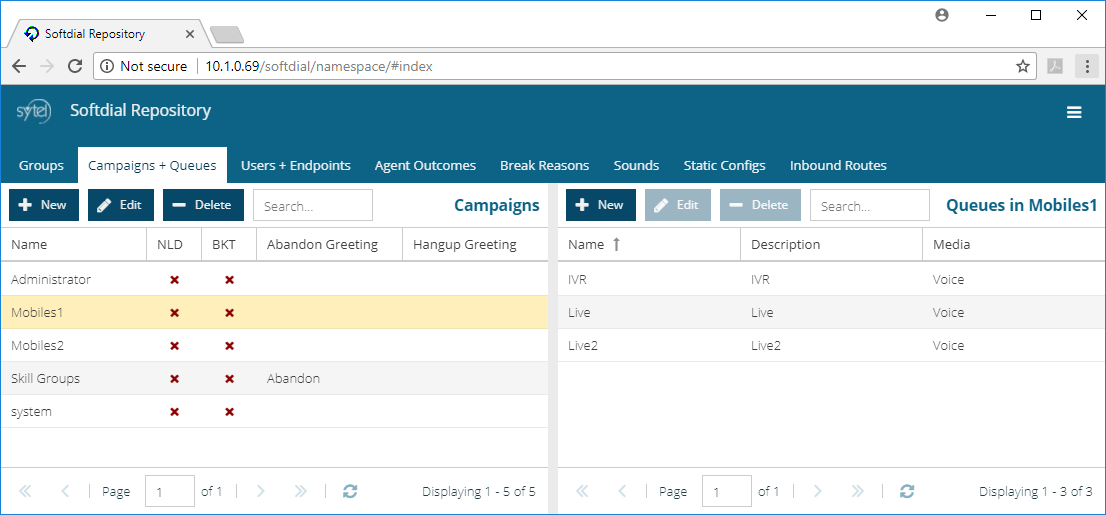Go to first page of Campaigns

25,491
